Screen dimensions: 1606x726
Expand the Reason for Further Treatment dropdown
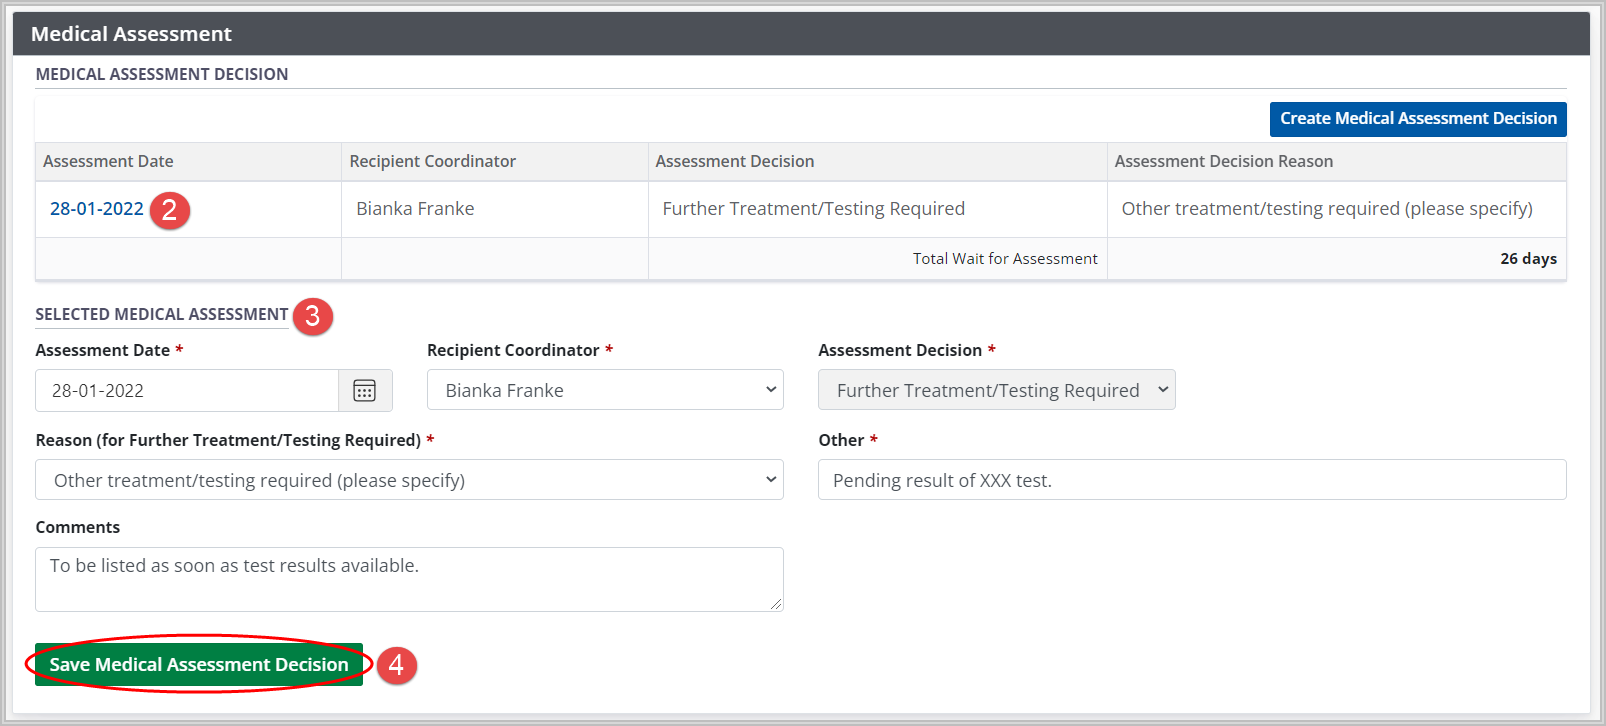click(409, 480)
